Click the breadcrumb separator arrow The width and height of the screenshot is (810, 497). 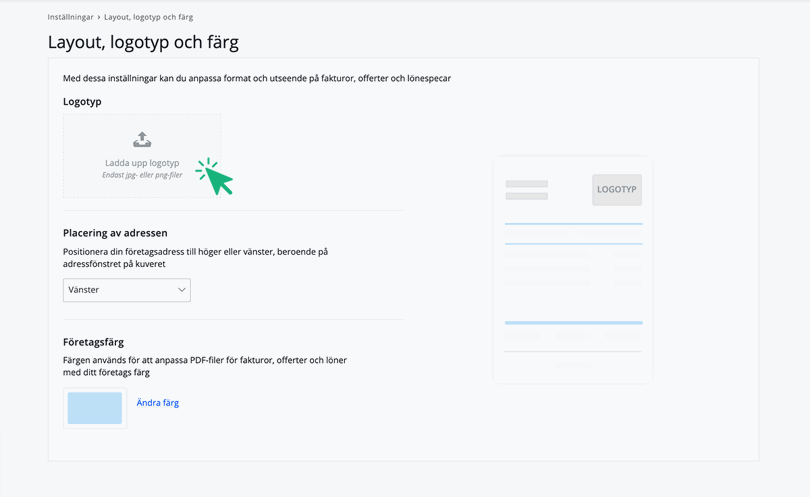click(x=99, y=17)
